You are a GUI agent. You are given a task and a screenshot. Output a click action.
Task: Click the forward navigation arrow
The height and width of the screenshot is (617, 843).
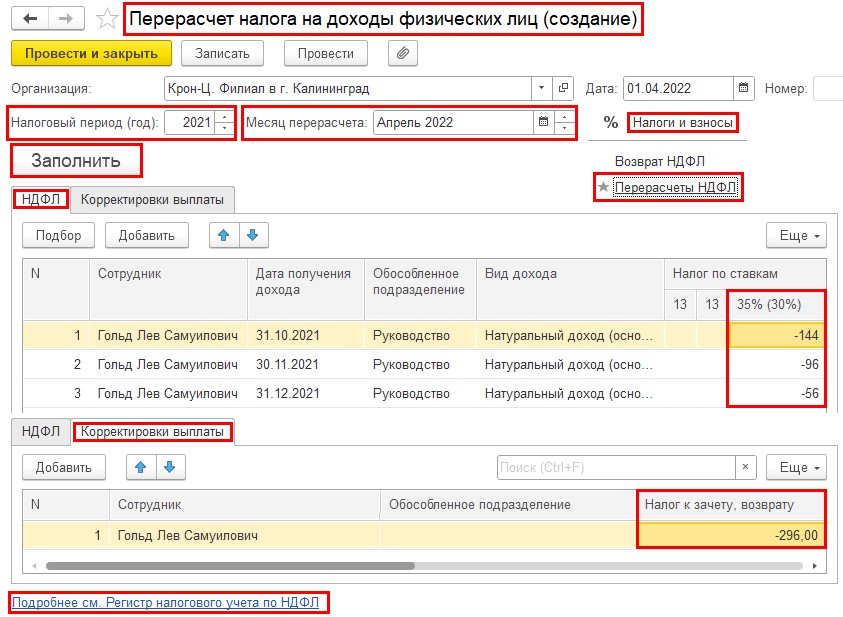pyautogui.click(x=66, y=19)
